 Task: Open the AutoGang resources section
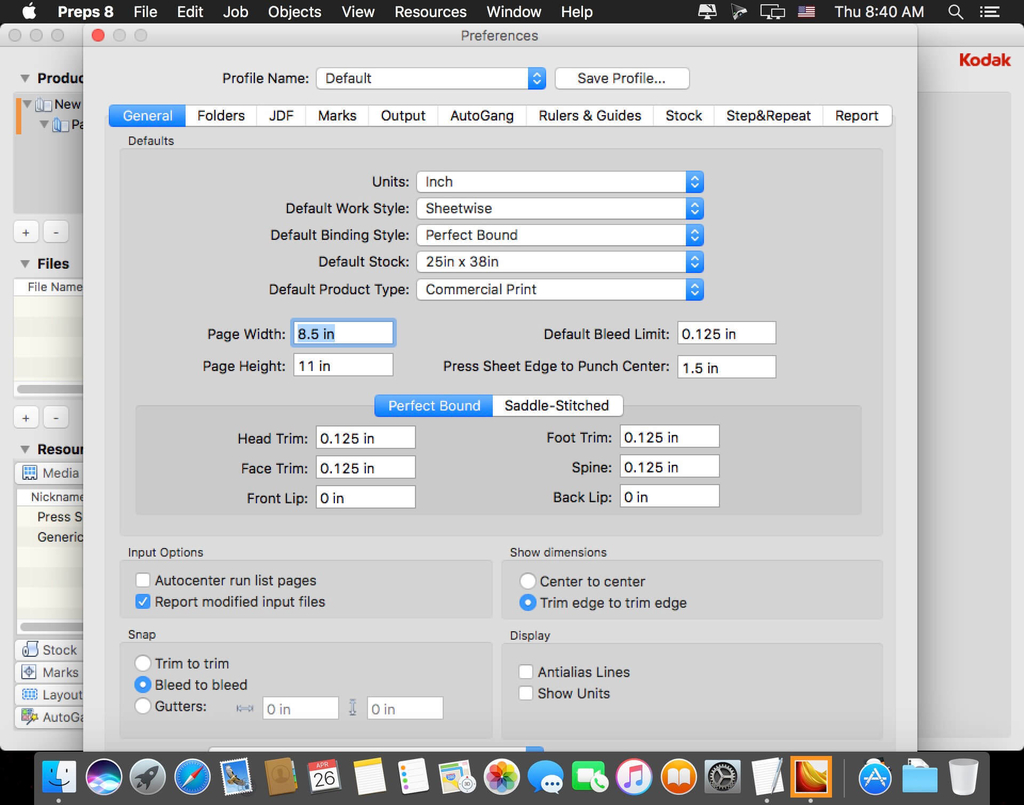52,717
